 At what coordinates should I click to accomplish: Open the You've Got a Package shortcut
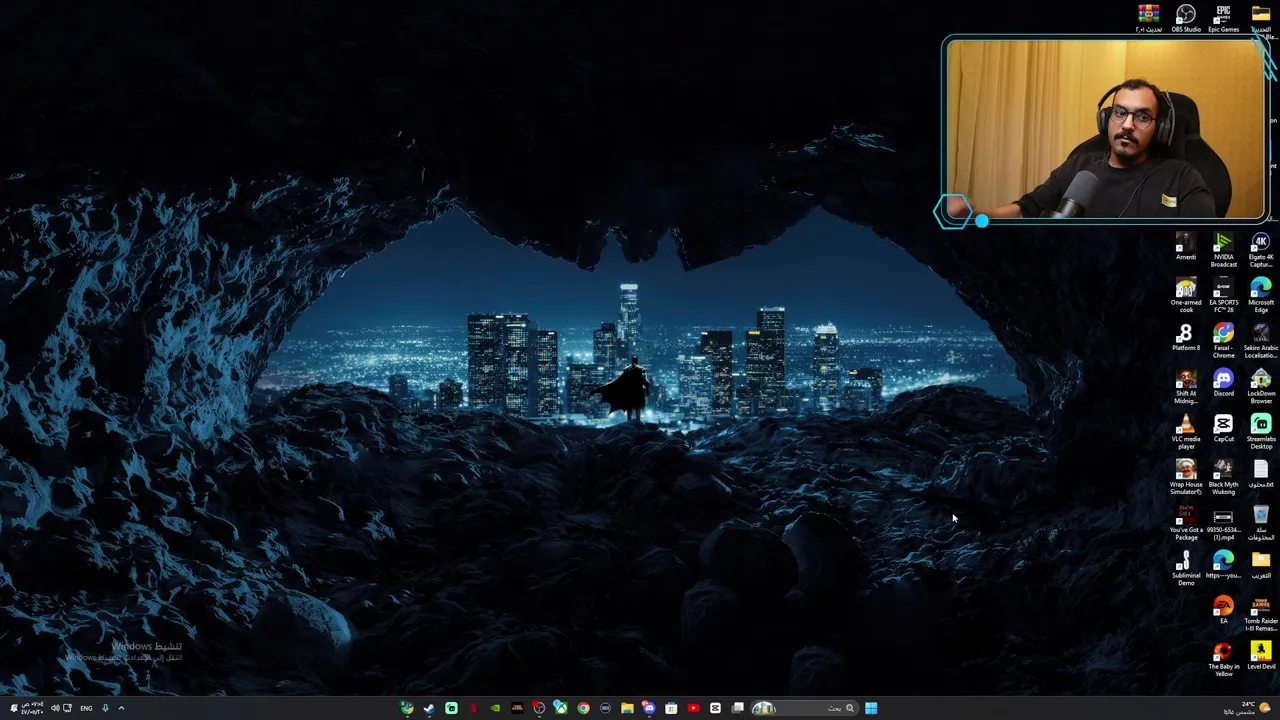coord(1186,524)
